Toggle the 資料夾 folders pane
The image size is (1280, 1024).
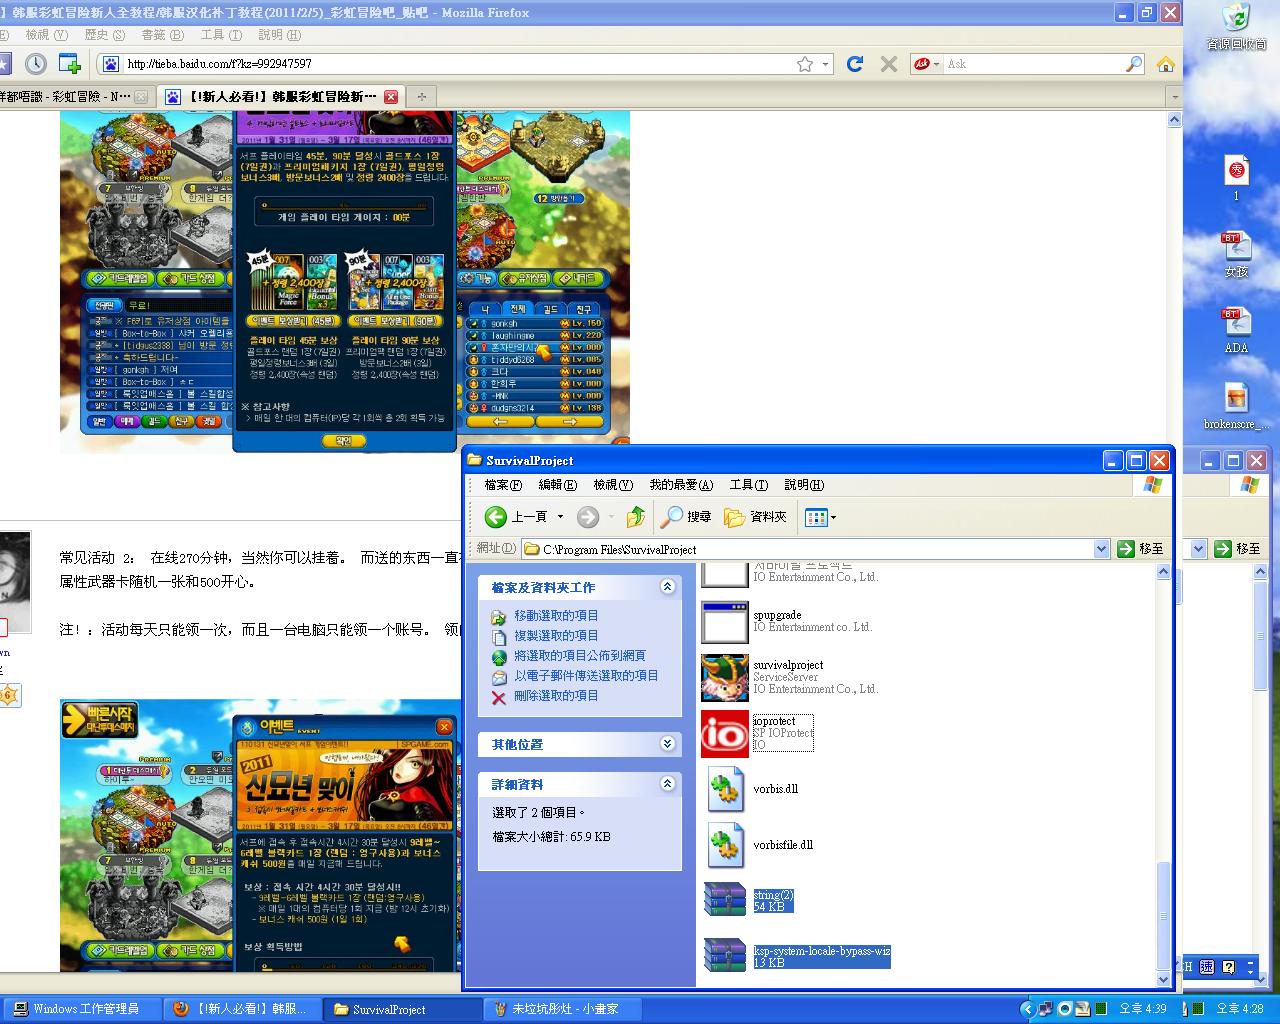click(755, 517)
